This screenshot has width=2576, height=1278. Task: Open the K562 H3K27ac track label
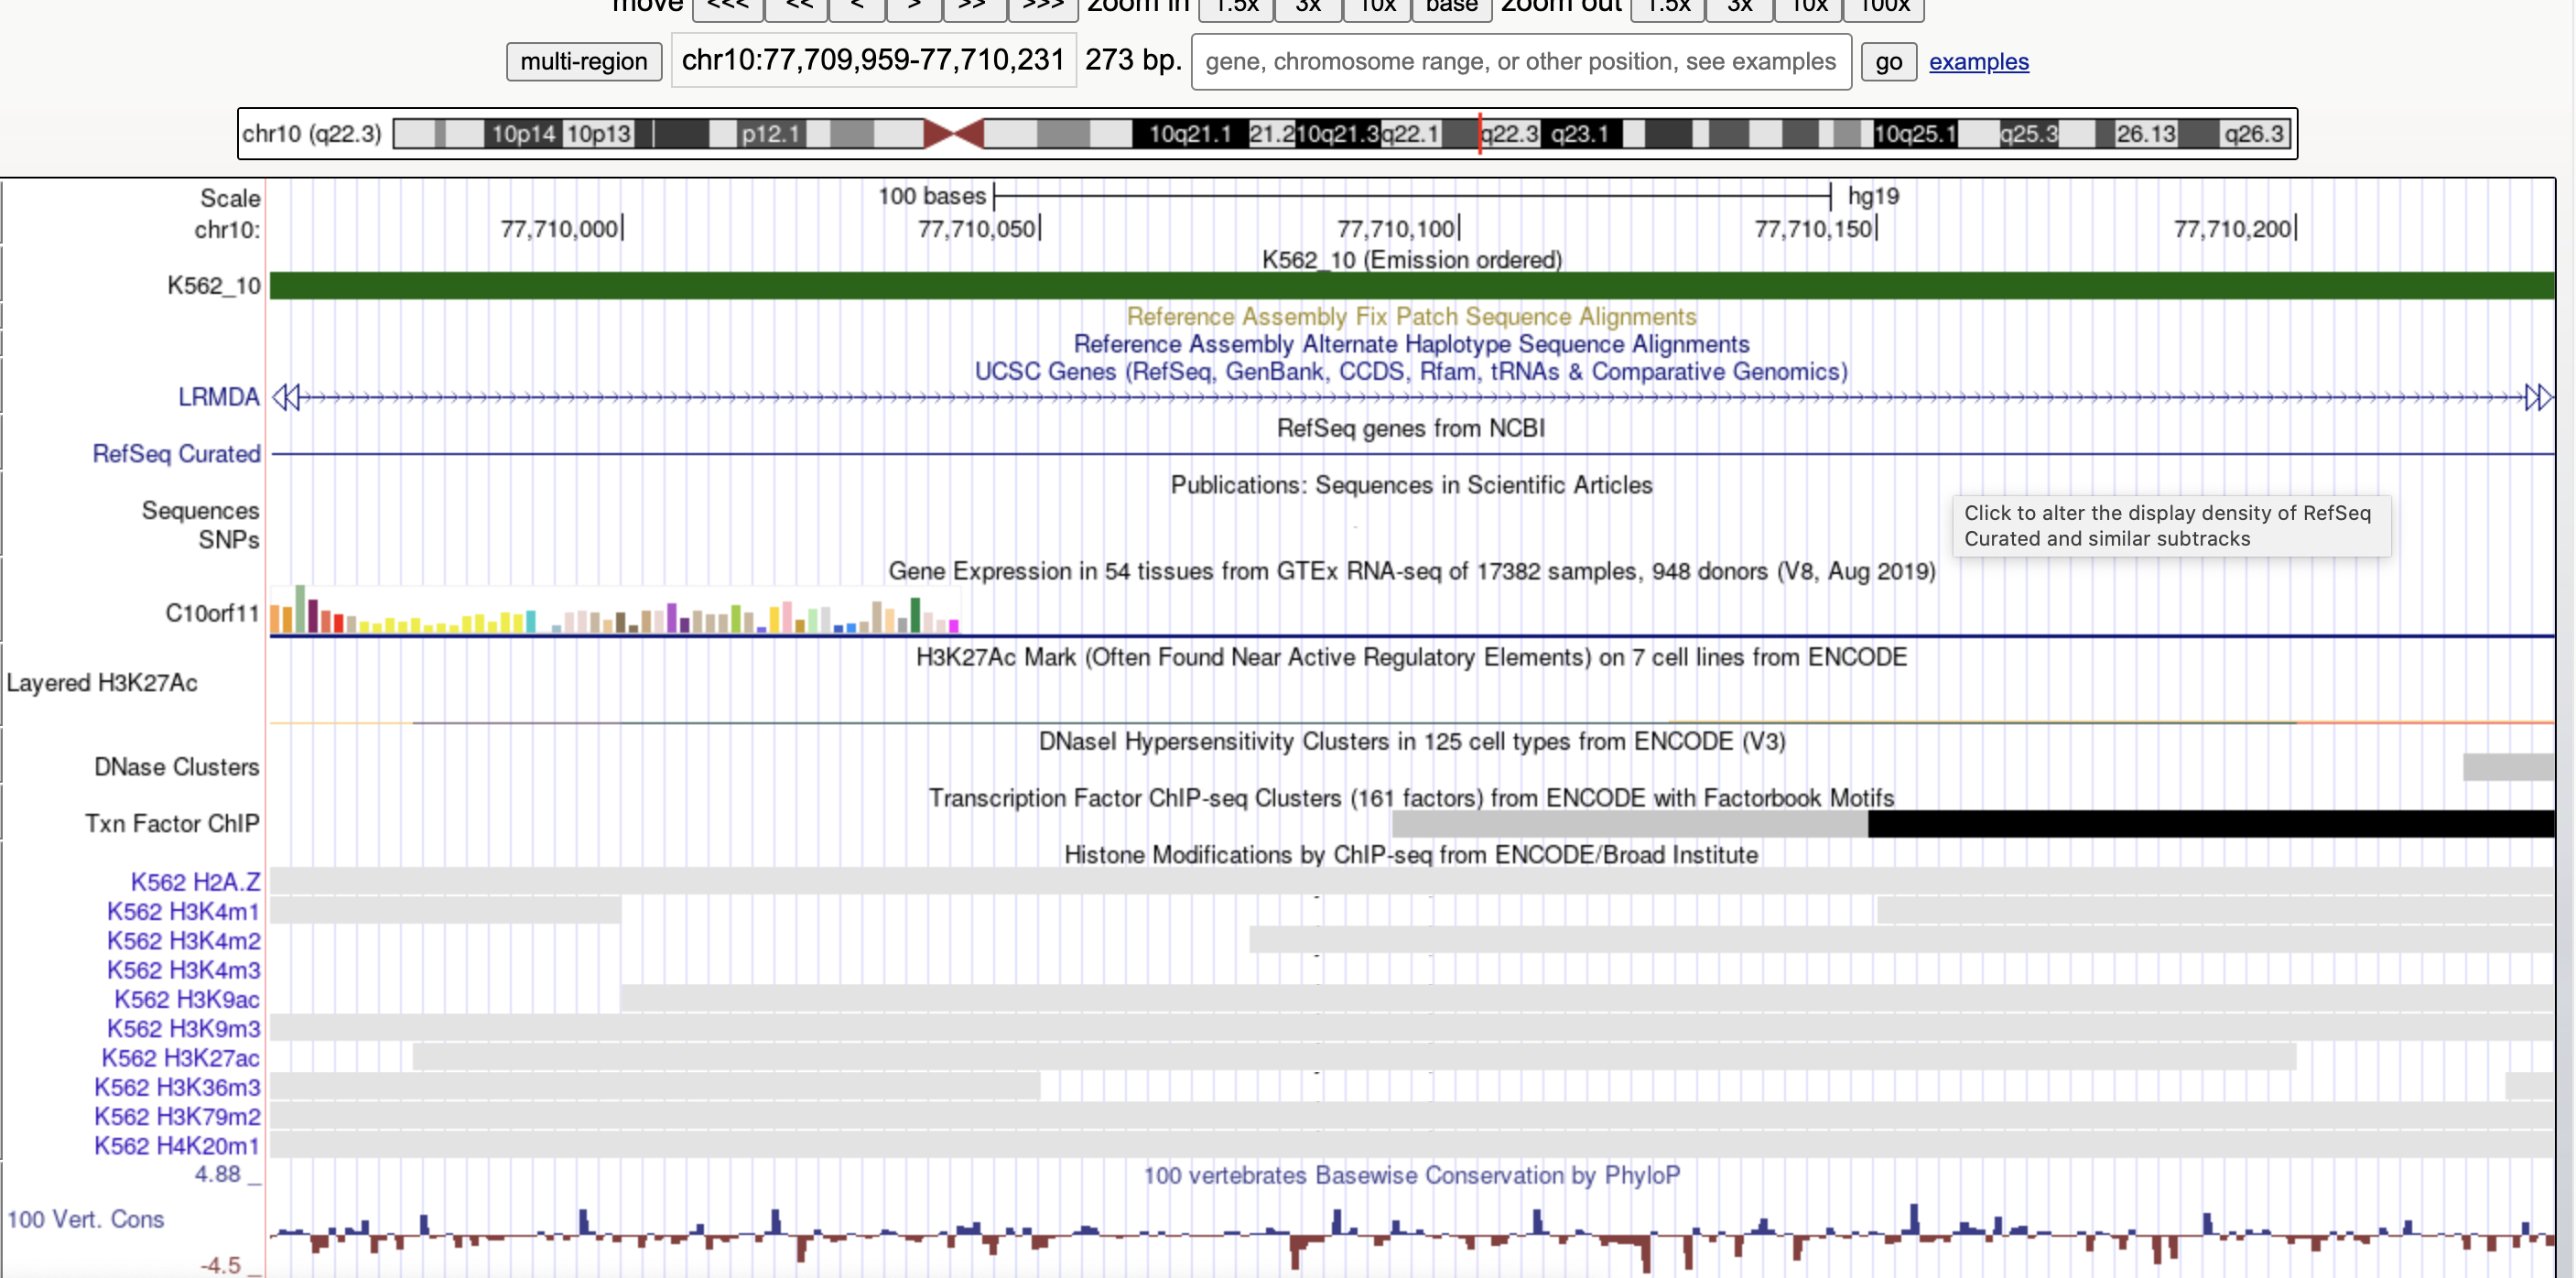[x=180, y=1058]
